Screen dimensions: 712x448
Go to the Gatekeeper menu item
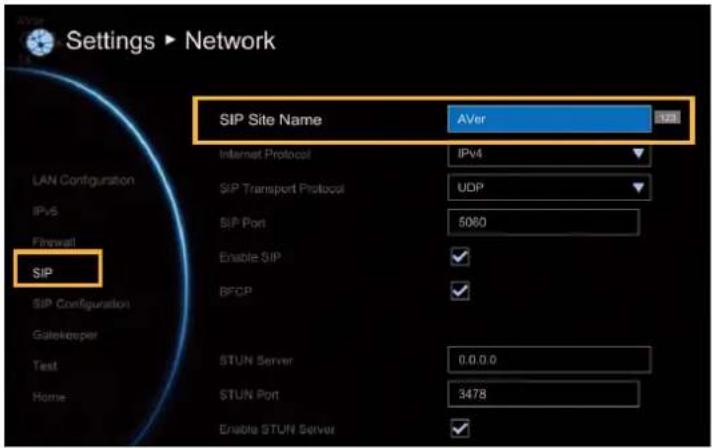65,335
